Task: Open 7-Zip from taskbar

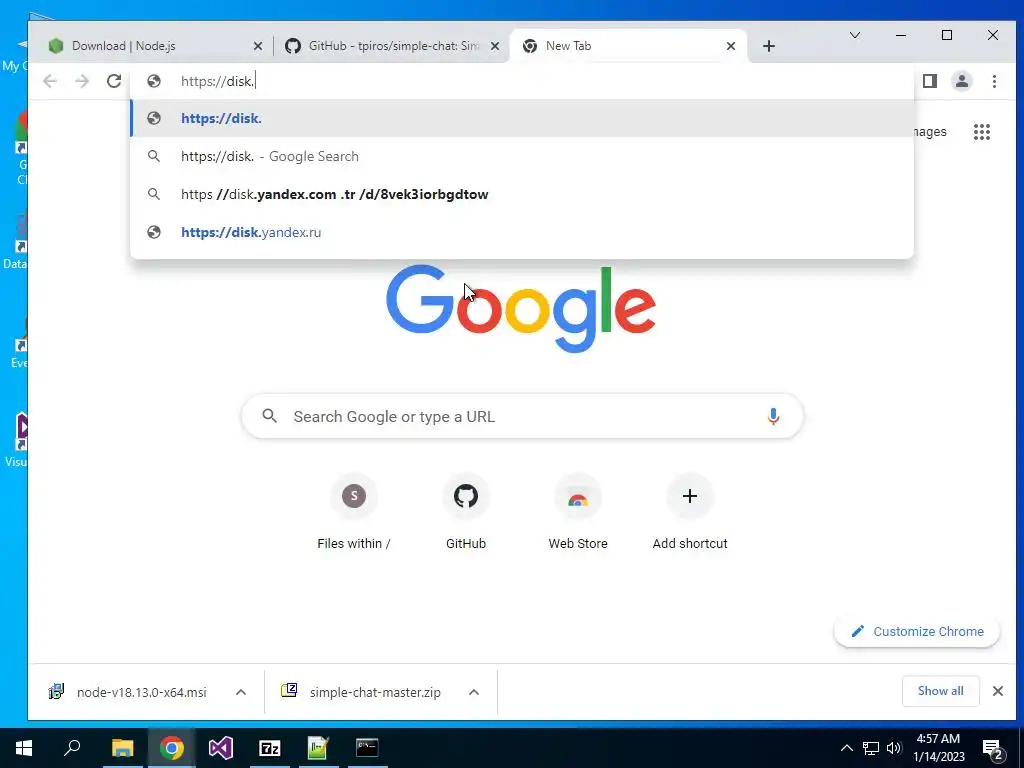Action: tap(270, 748)
